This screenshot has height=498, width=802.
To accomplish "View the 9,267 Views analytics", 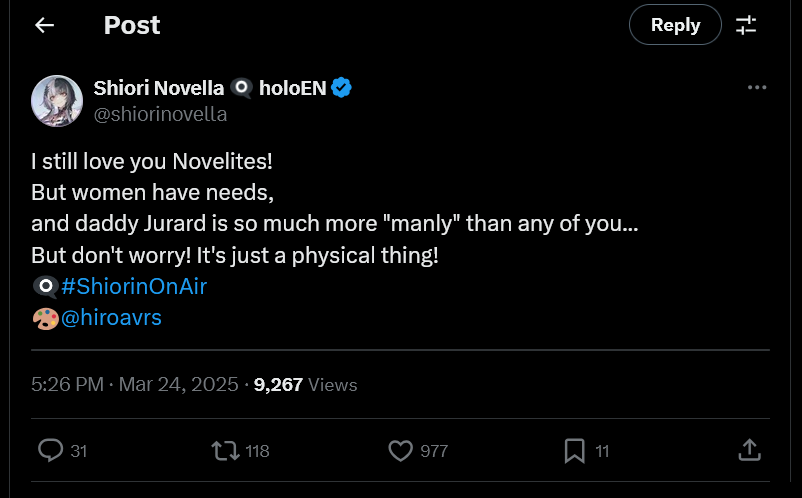I will [306, 384].
